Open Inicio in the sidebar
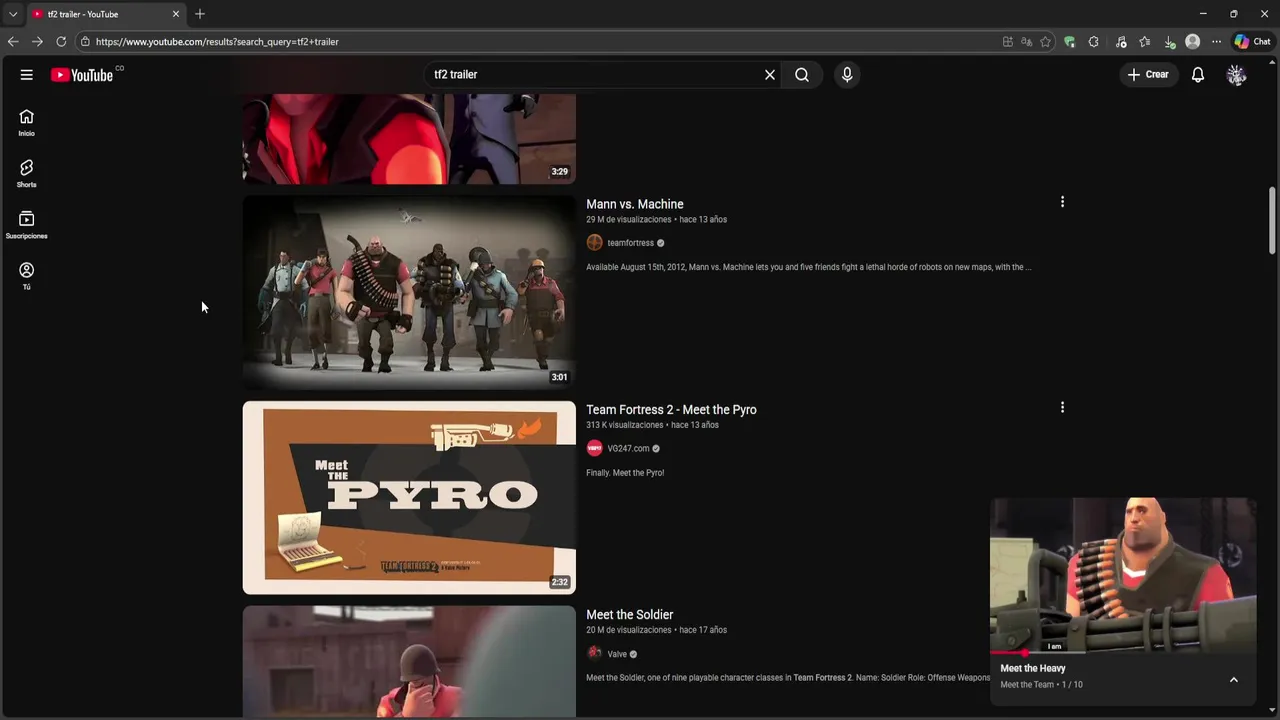The width and height of the screenshot is (1280, 720). [27, 122]
